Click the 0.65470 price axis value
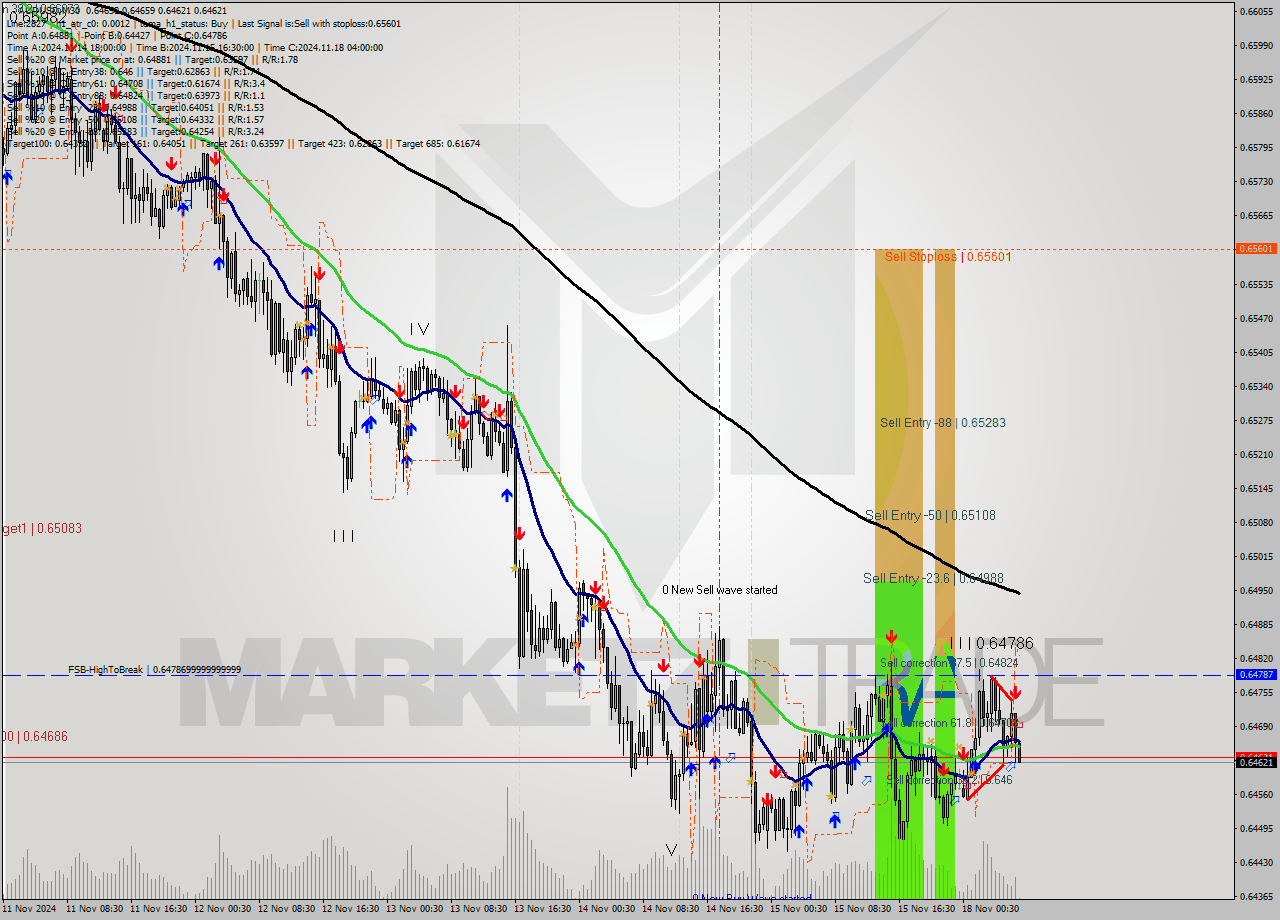Screen dimensions: 1280x920 point(1256,318)
